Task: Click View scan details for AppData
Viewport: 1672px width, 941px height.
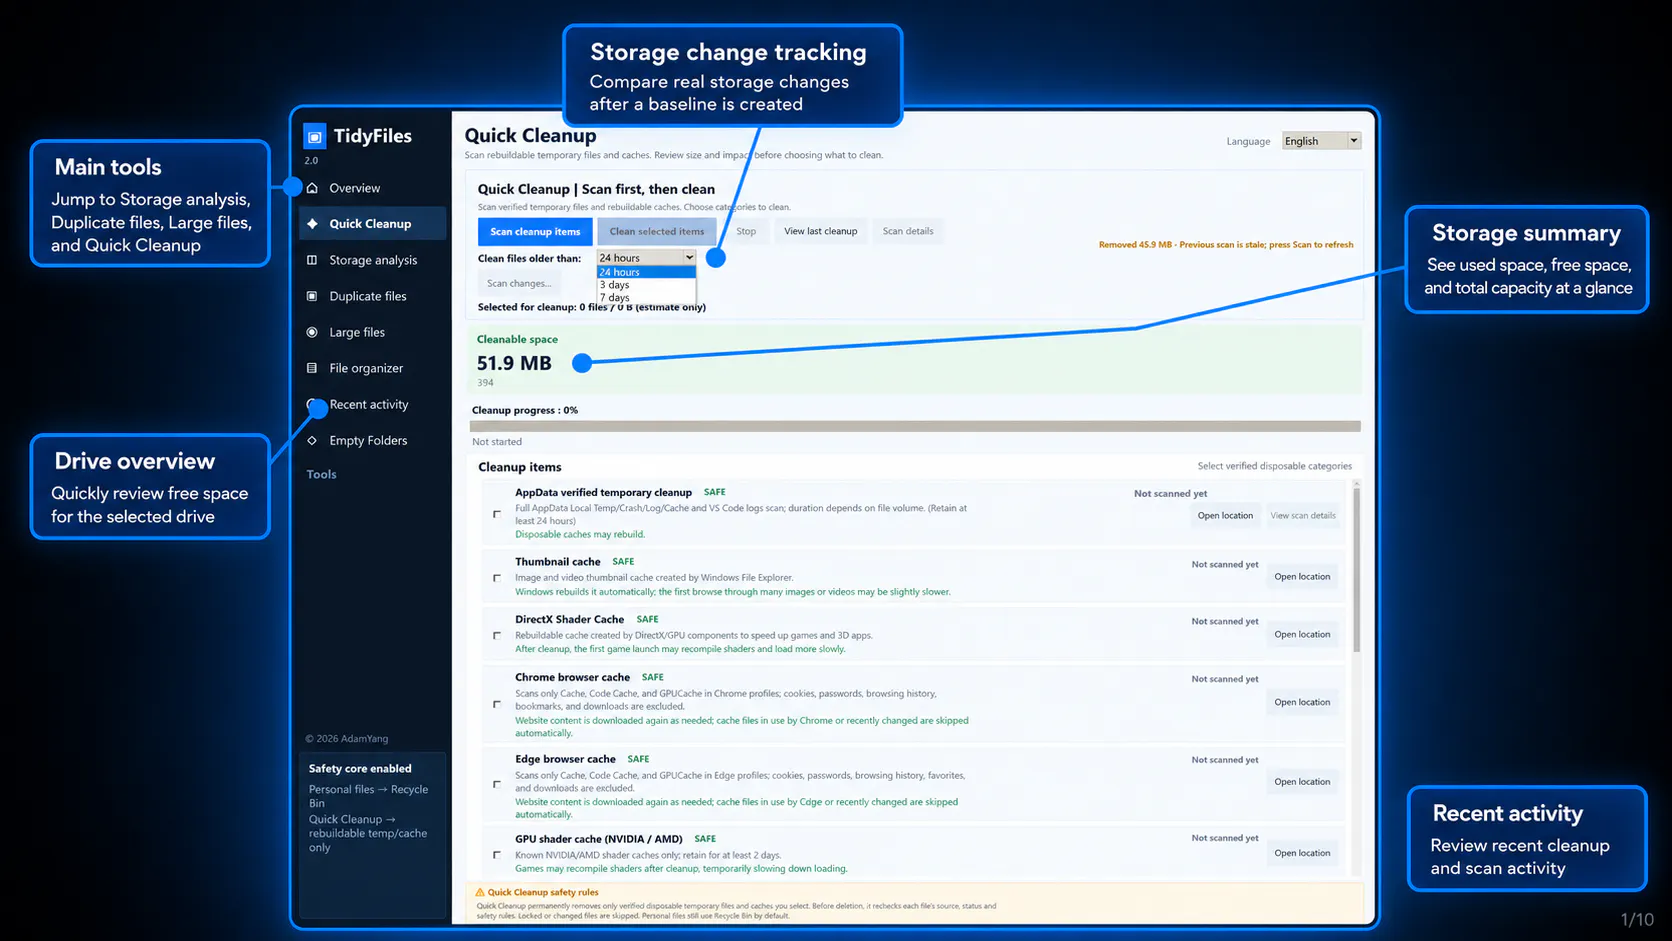Action: pos(1302,516)
